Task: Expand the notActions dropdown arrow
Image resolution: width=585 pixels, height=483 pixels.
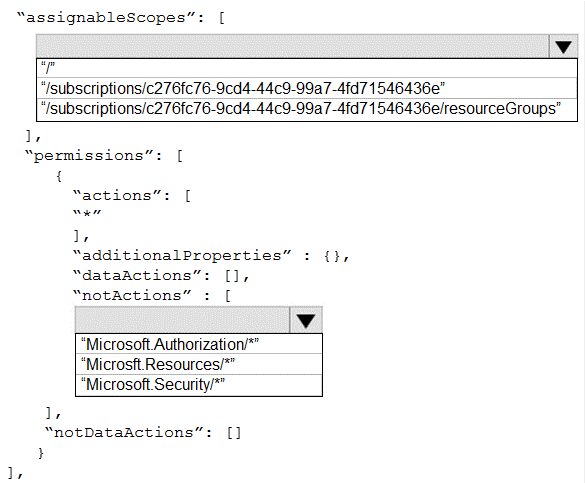Action: [x=306, y=320]
